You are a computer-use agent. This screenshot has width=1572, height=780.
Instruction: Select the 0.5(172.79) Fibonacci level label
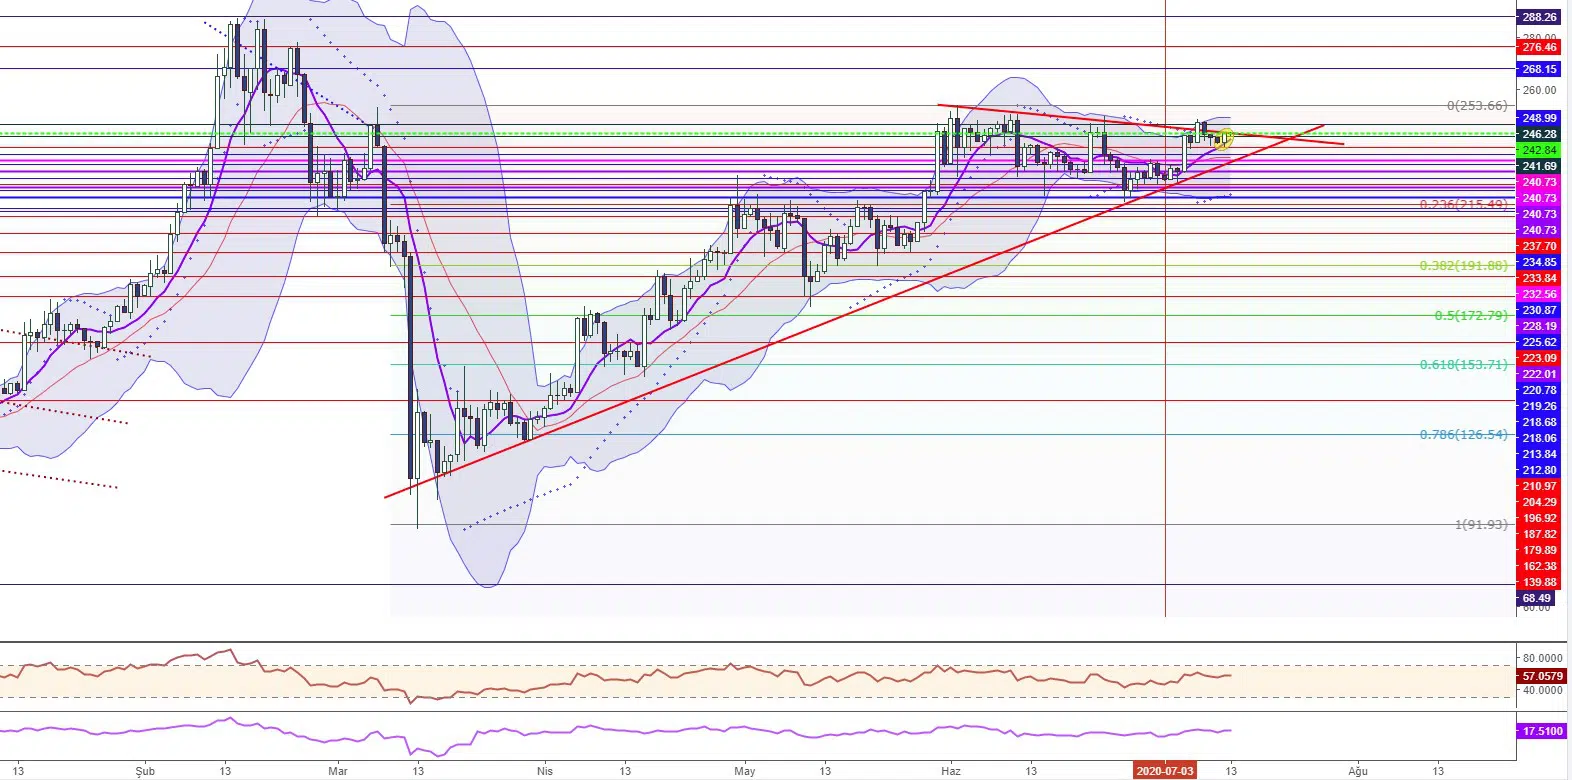pos(1470,316)
